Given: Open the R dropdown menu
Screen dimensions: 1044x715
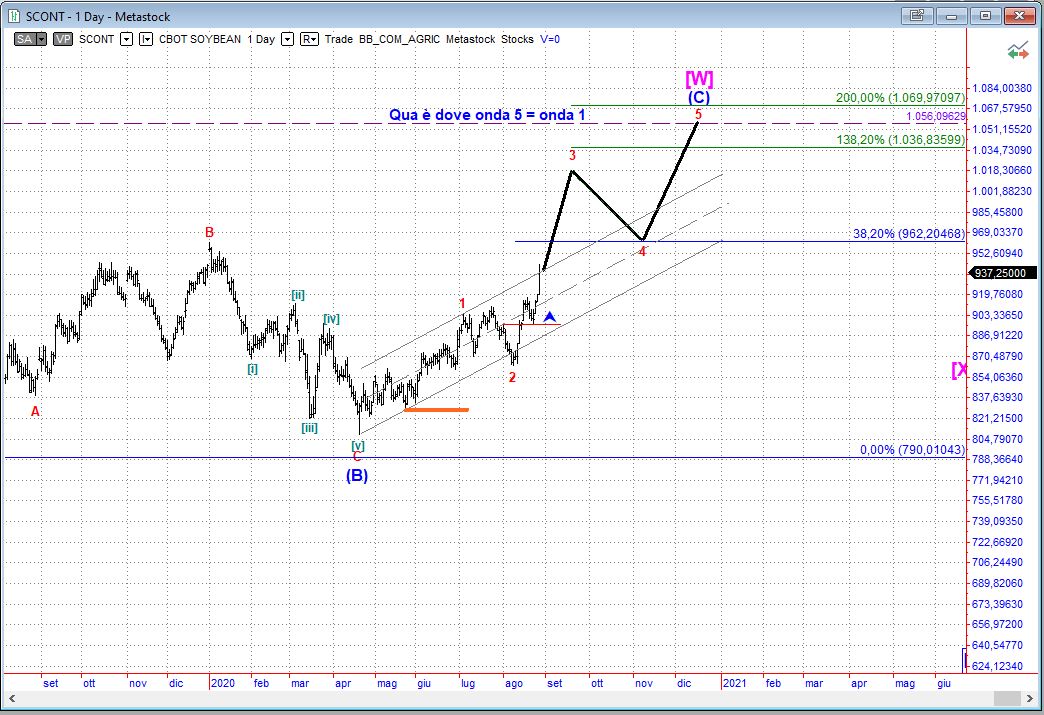Looking at the screenshot, I should click(310, 39).
